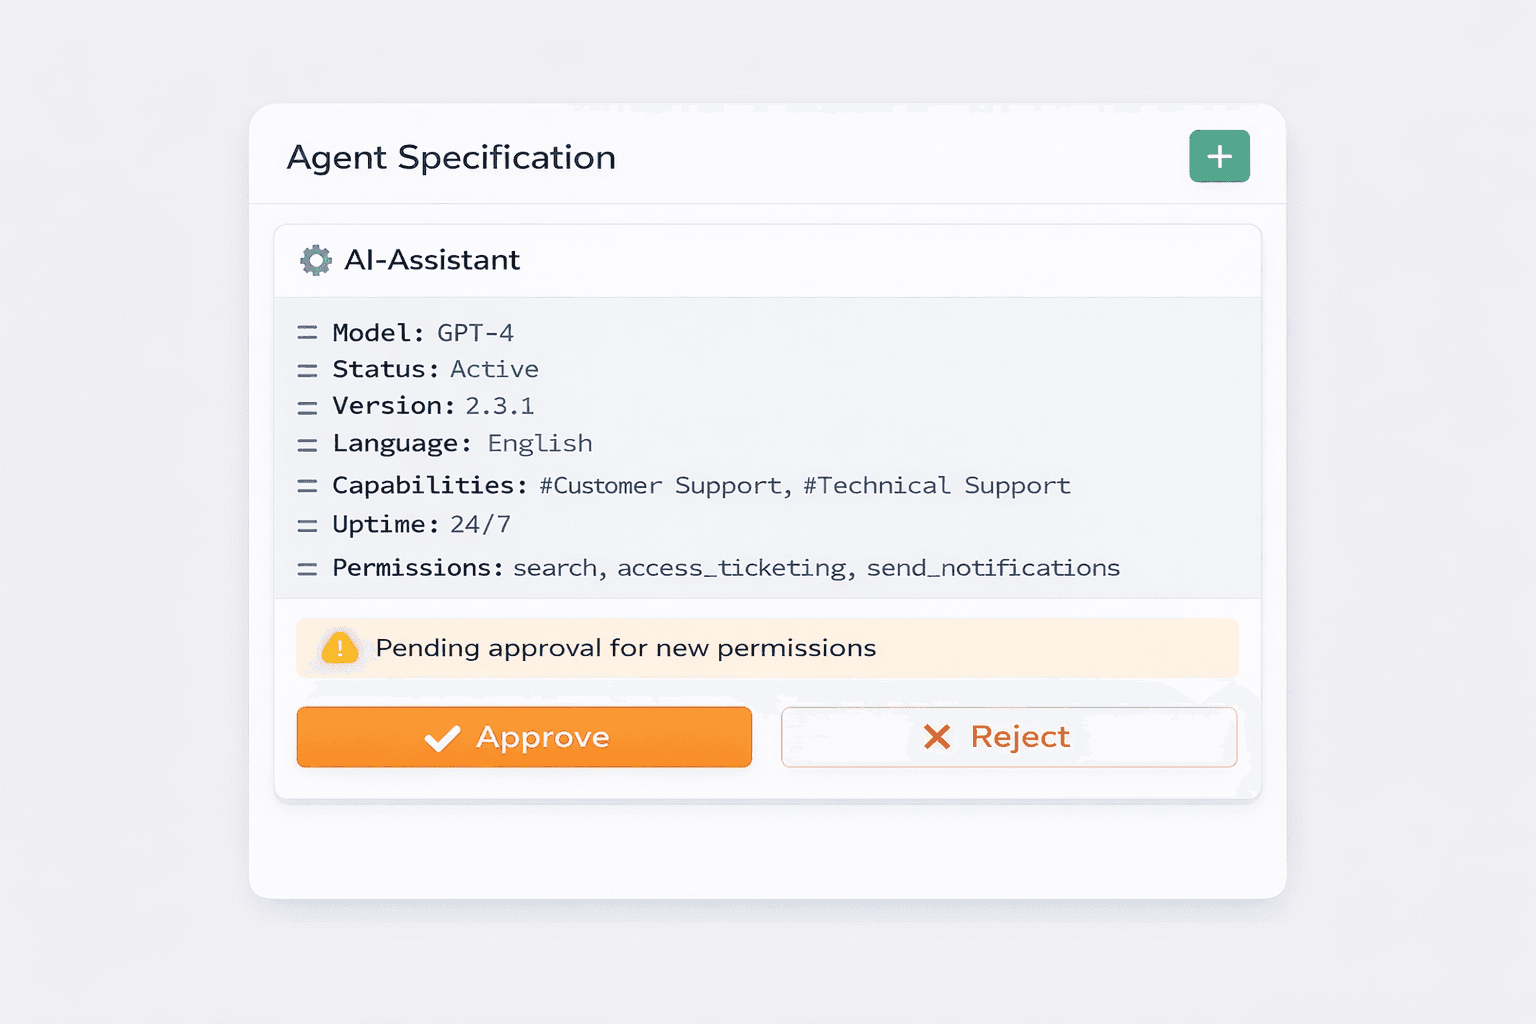1536x1024 pixels.
Task: Click the drag handle beside Uptime
Action: [307, 525]
